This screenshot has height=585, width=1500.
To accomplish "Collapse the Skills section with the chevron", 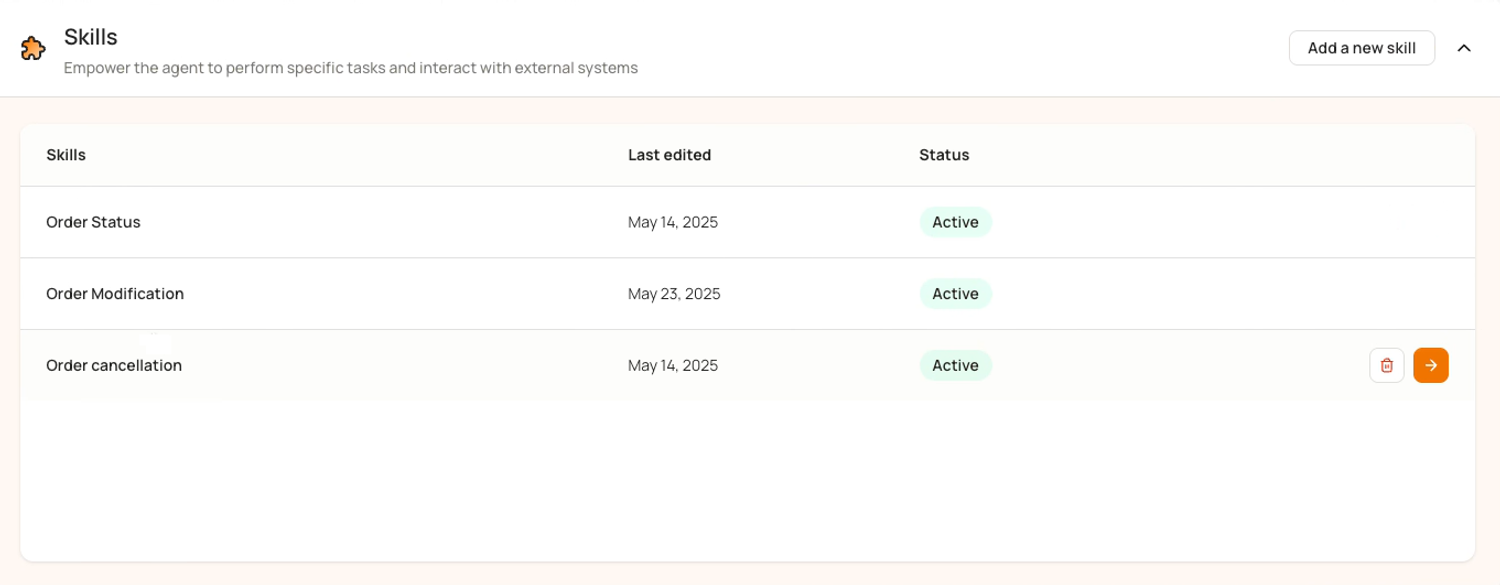I will [x=1464, y=48].
